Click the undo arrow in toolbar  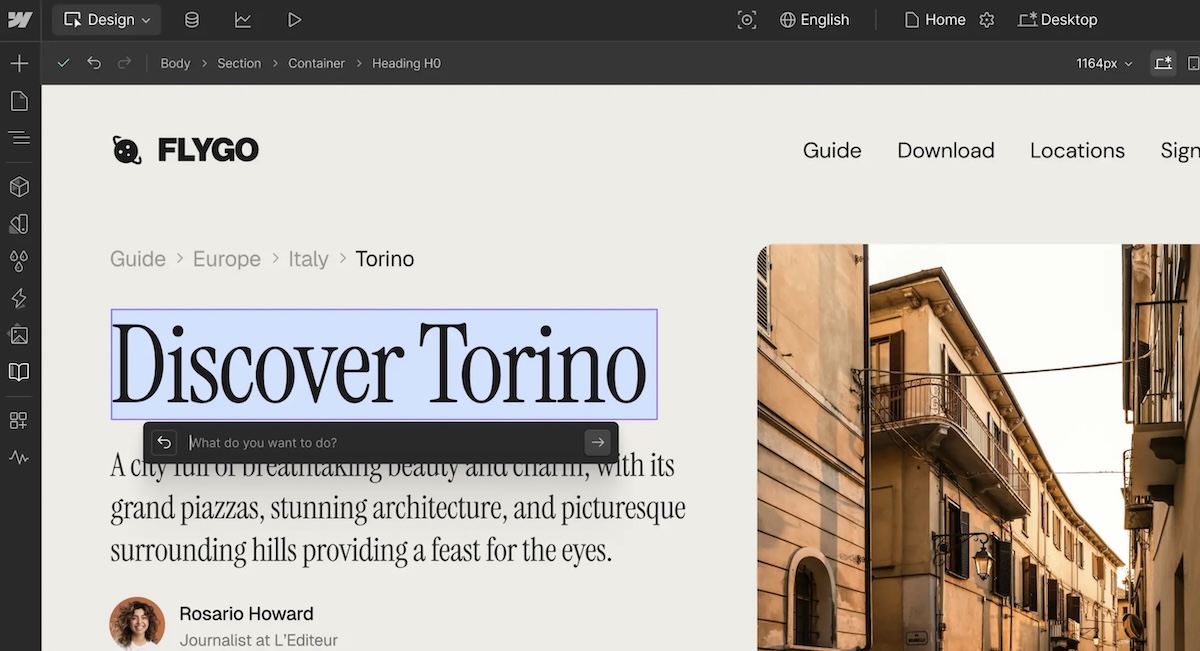click(x=94, y=63)
